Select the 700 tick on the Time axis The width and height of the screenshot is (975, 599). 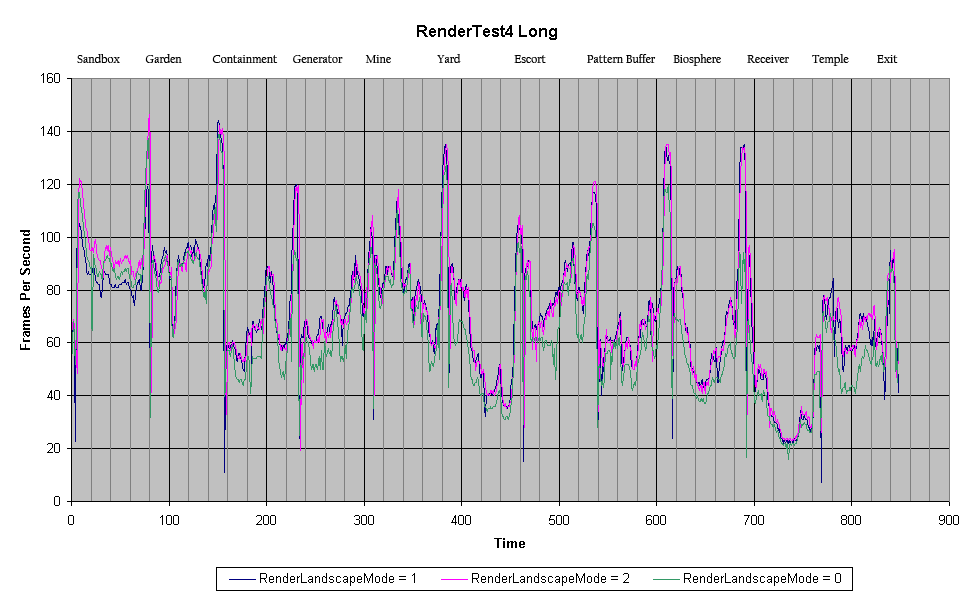pyautogui.click(x=754, y=521)
